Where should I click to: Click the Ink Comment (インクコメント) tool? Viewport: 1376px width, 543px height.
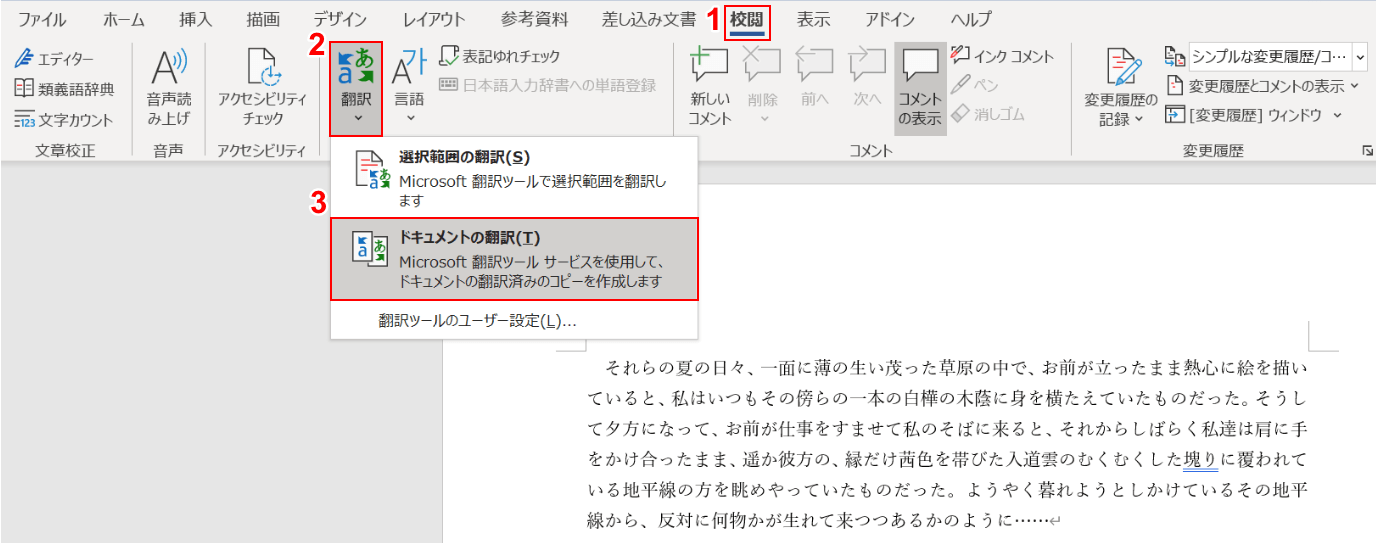pyautogui.click(x=1002, y=57)
